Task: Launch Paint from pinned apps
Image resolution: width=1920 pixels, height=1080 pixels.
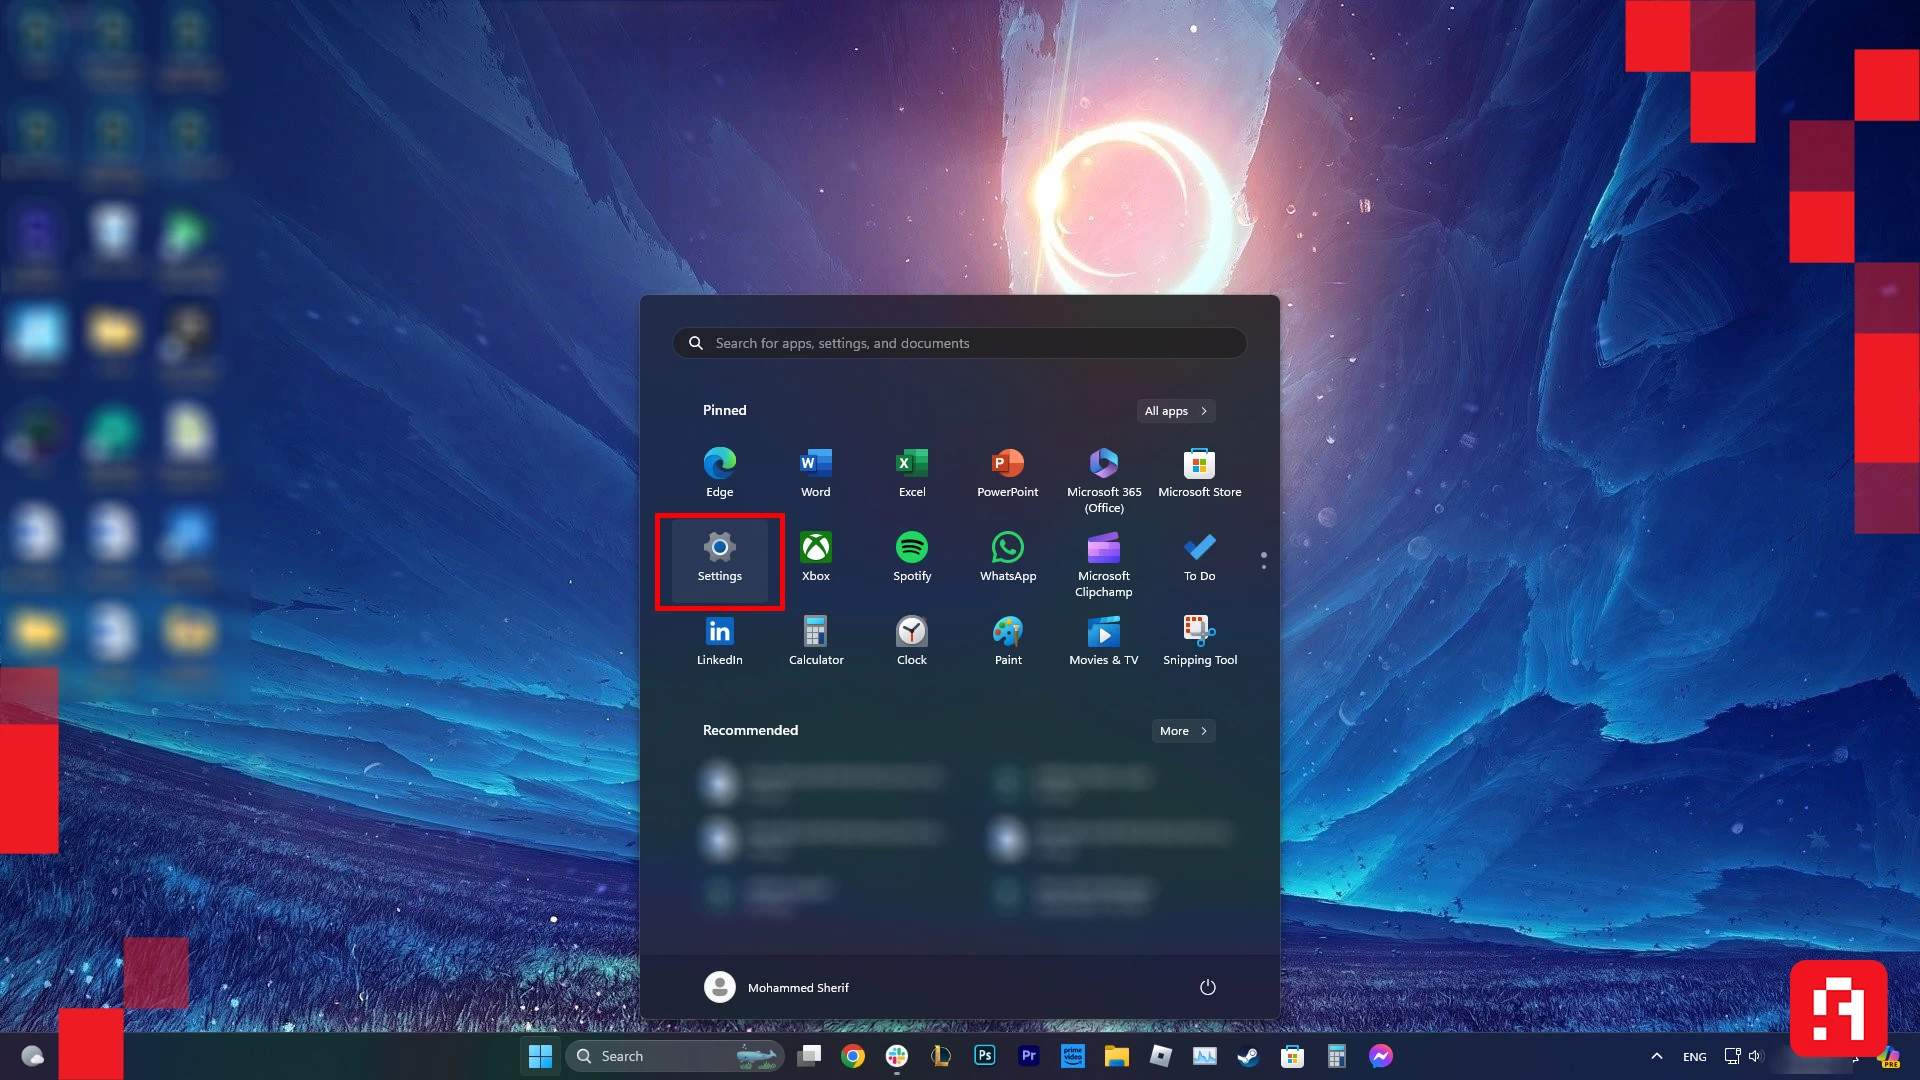Action: click(1008, 642)
